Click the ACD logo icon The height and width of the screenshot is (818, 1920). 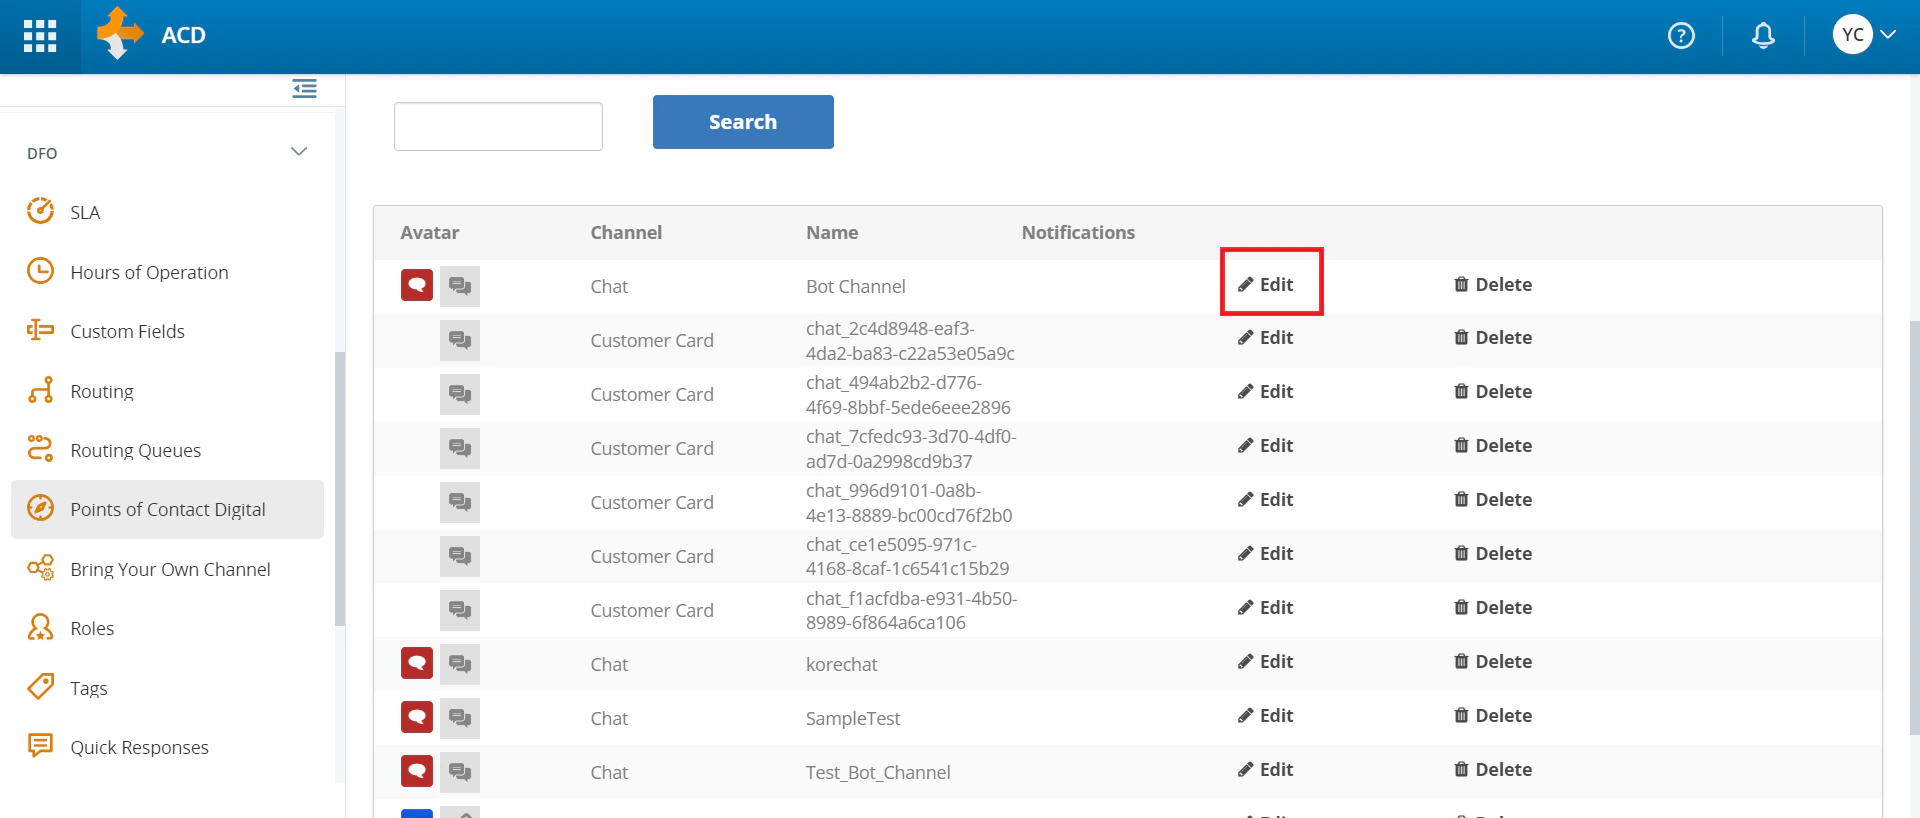point(120,34)
